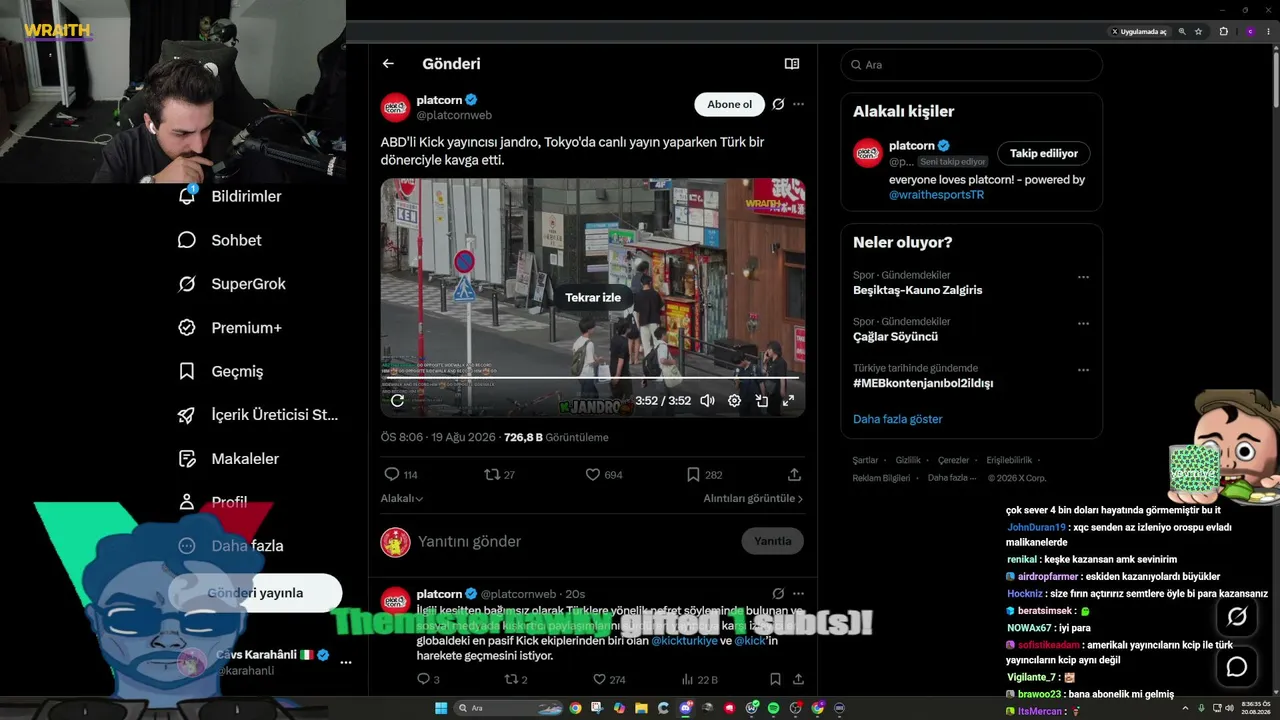Viewport: 1280px width, 720px height.
Task: Open the @kickturkiye mention link
Action: click(x=684, y=641)
